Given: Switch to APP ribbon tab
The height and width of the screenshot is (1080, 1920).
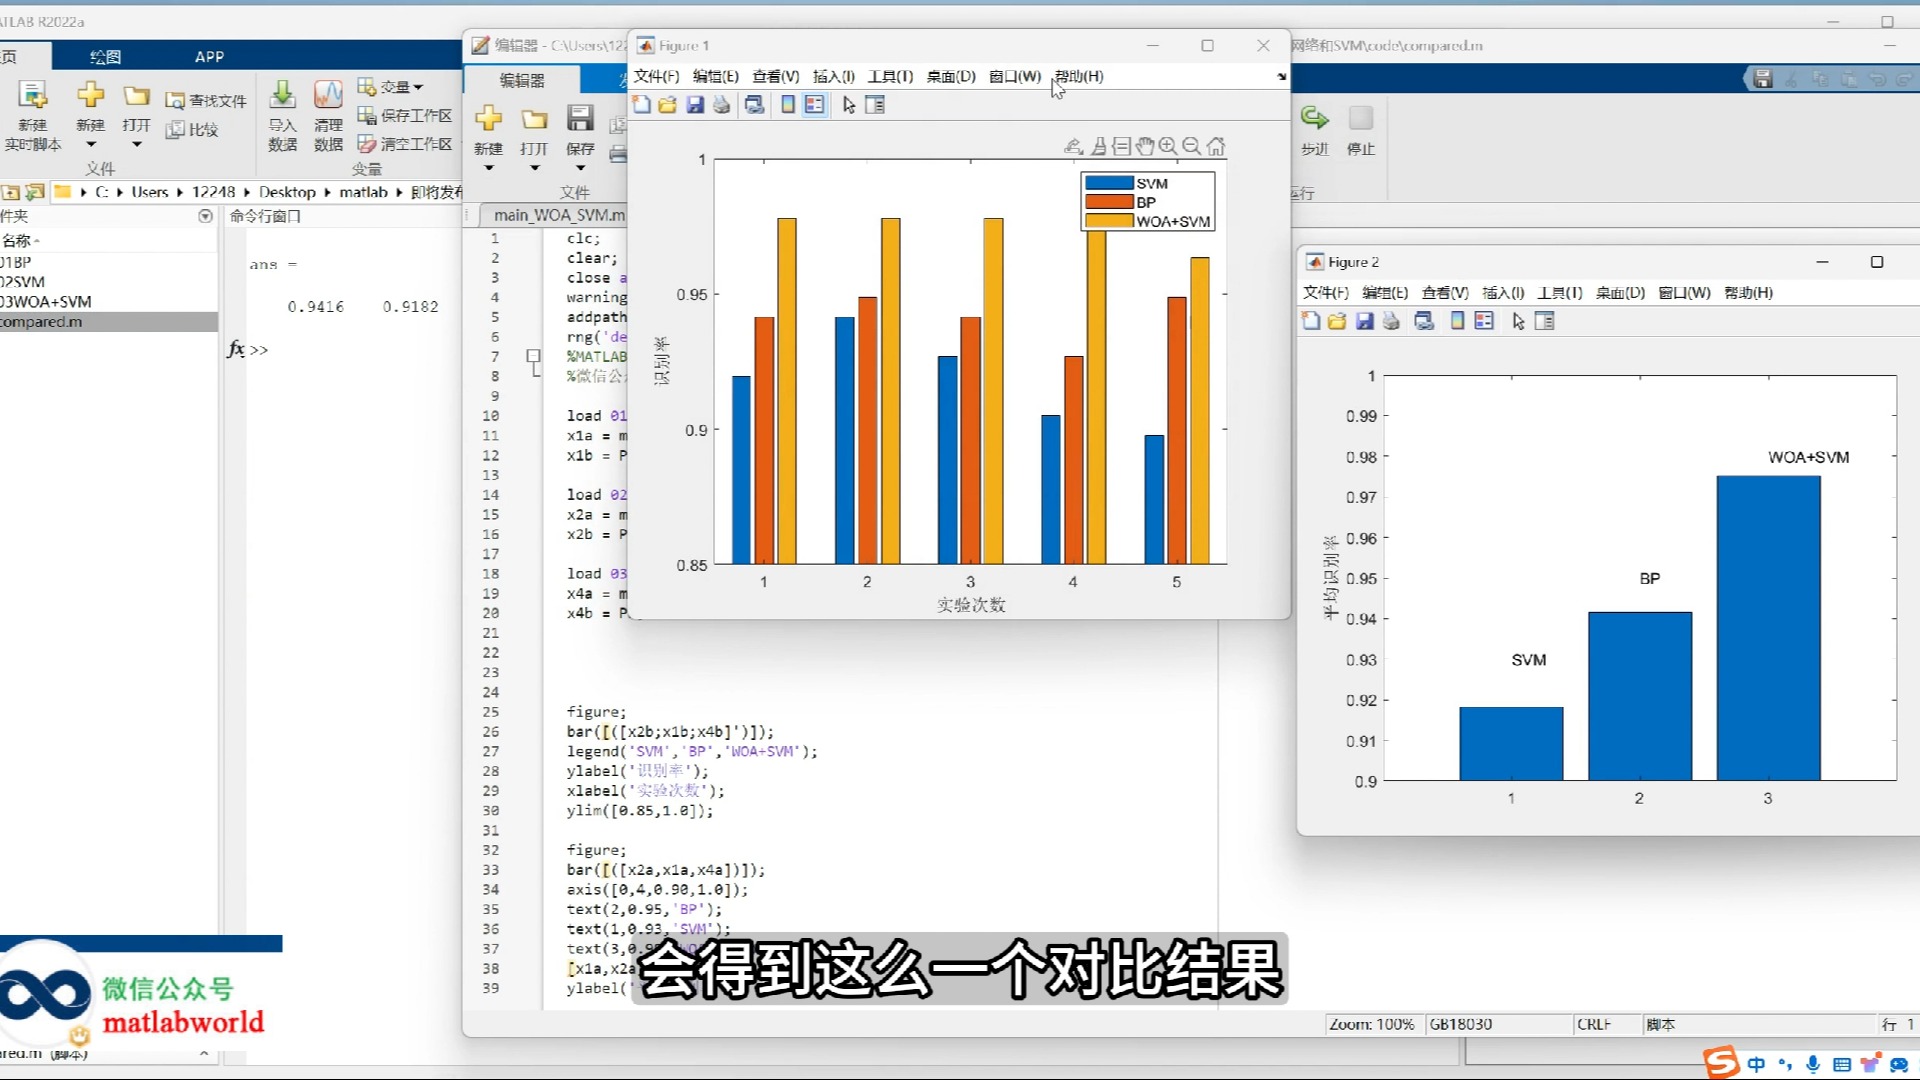Looking at the screenshot, I should [209, 56].
